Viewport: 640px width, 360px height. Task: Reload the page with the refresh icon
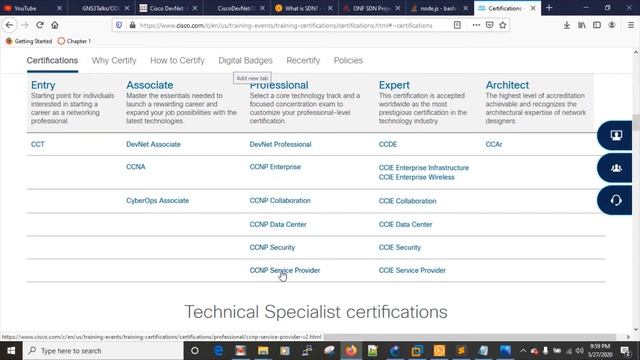40,25
